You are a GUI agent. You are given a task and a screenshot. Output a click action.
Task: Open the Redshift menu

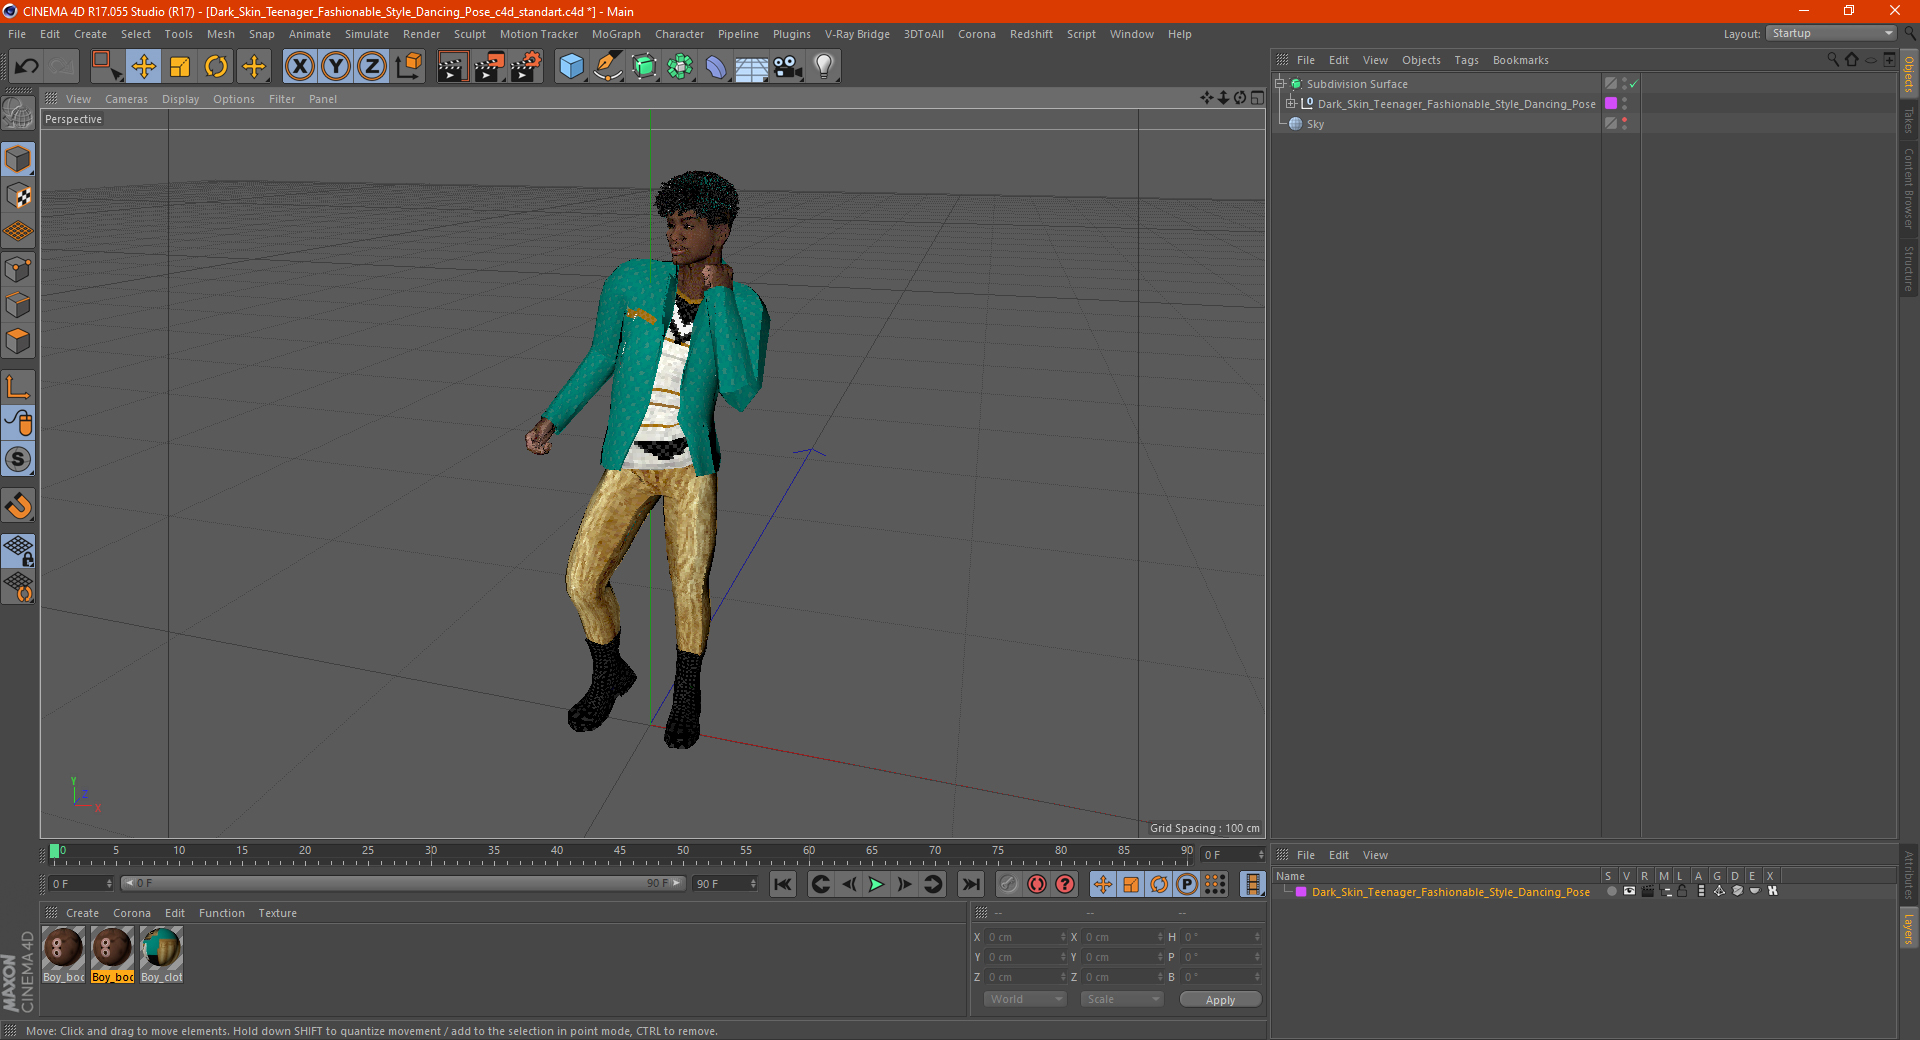tap(1031, 34)
